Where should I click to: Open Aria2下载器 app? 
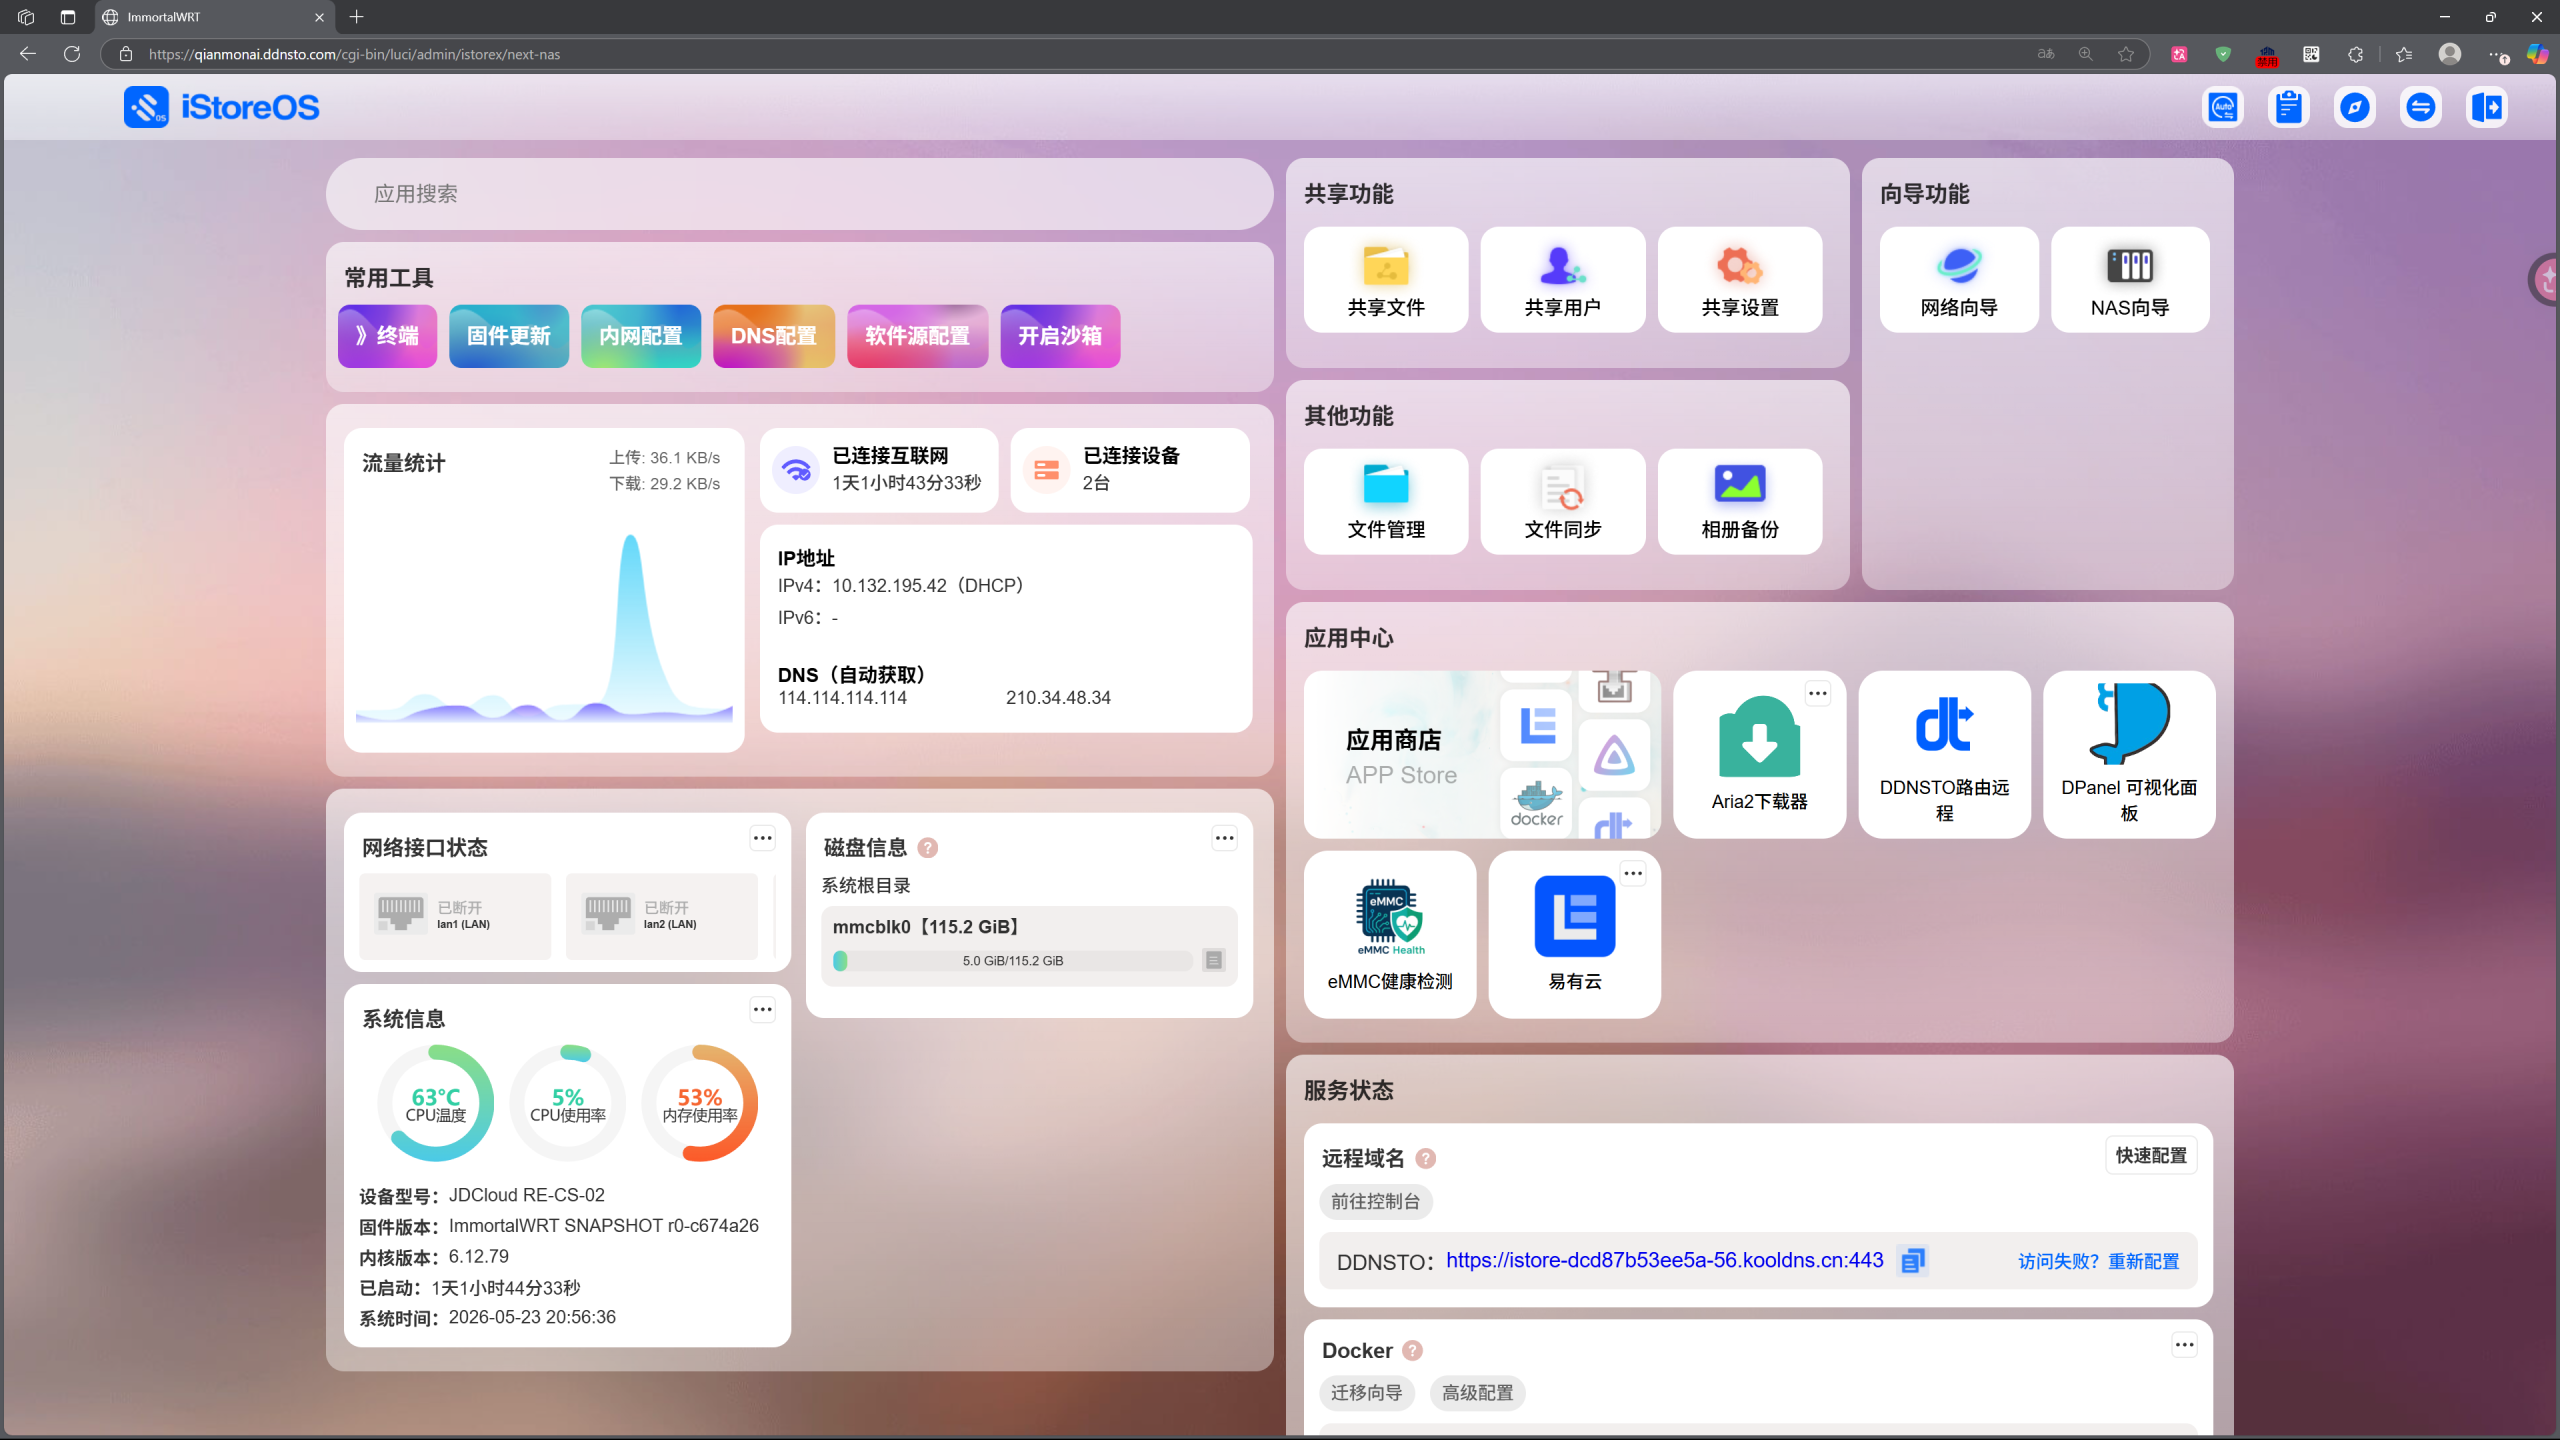[x=1759, y=755]
